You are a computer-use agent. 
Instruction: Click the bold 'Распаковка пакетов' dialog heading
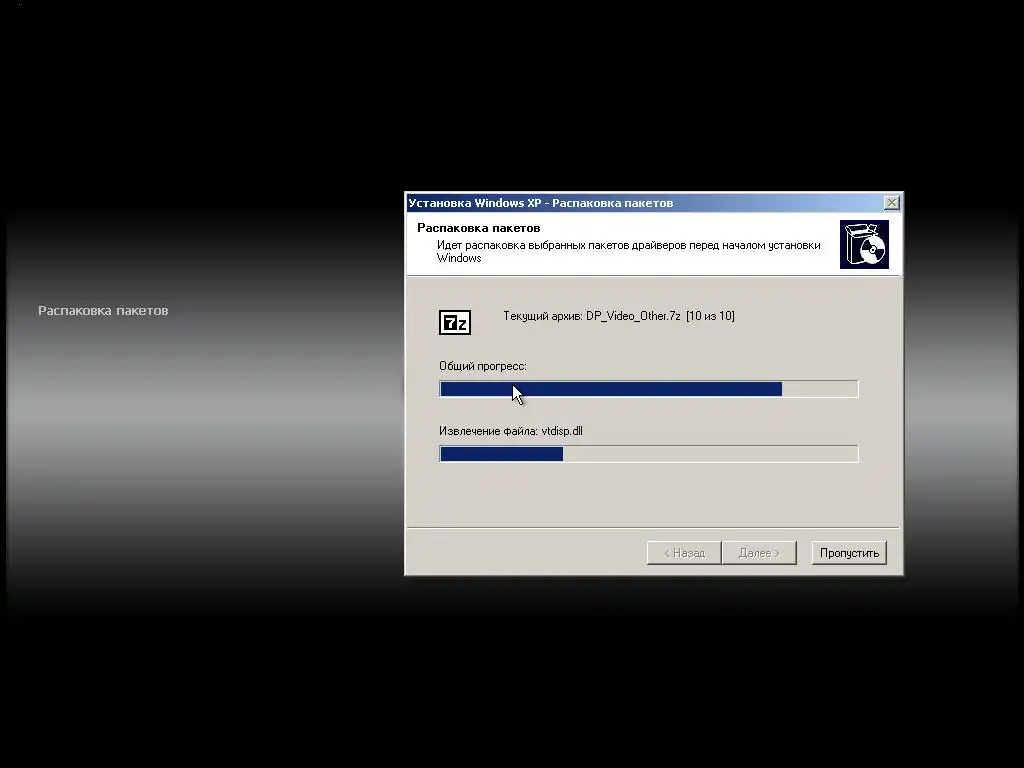point(479,228)
